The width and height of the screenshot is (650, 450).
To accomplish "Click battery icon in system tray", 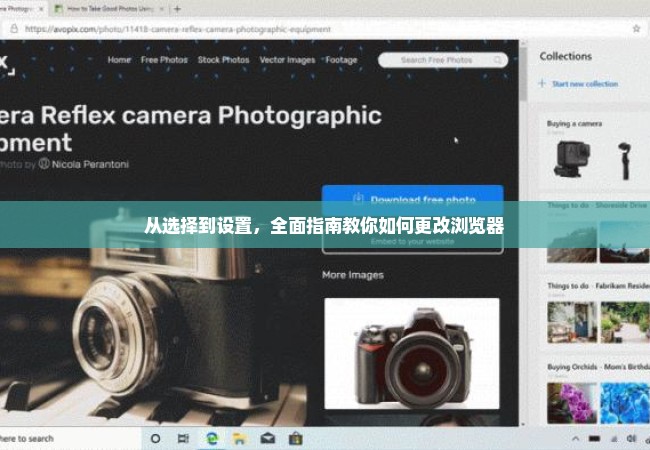I will coord(594,438).
